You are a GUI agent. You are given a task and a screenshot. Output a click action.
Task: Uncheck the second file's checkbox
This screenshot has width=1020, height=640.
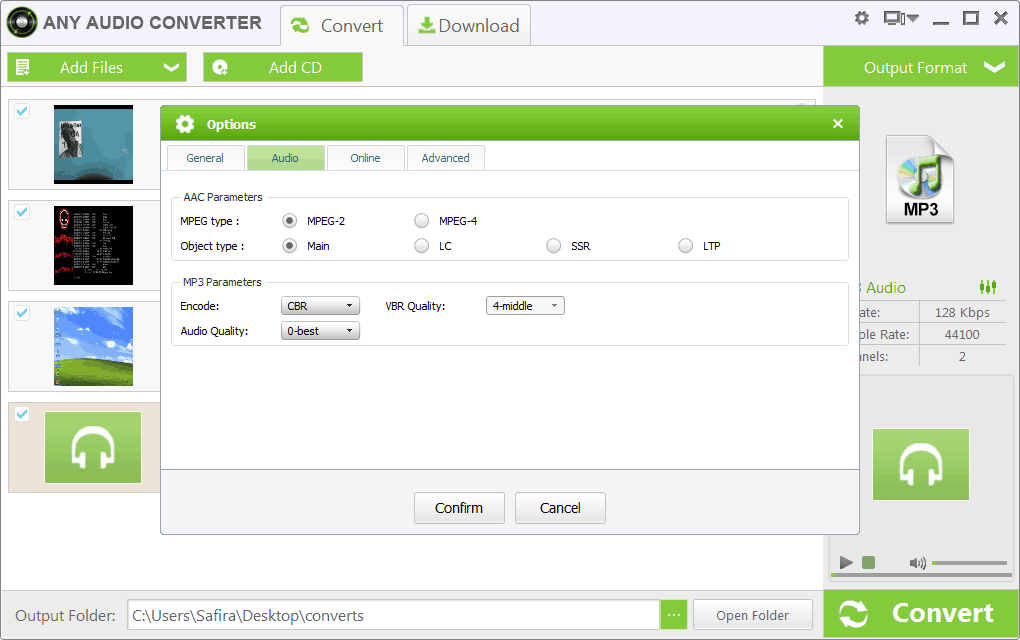point(22,211)
